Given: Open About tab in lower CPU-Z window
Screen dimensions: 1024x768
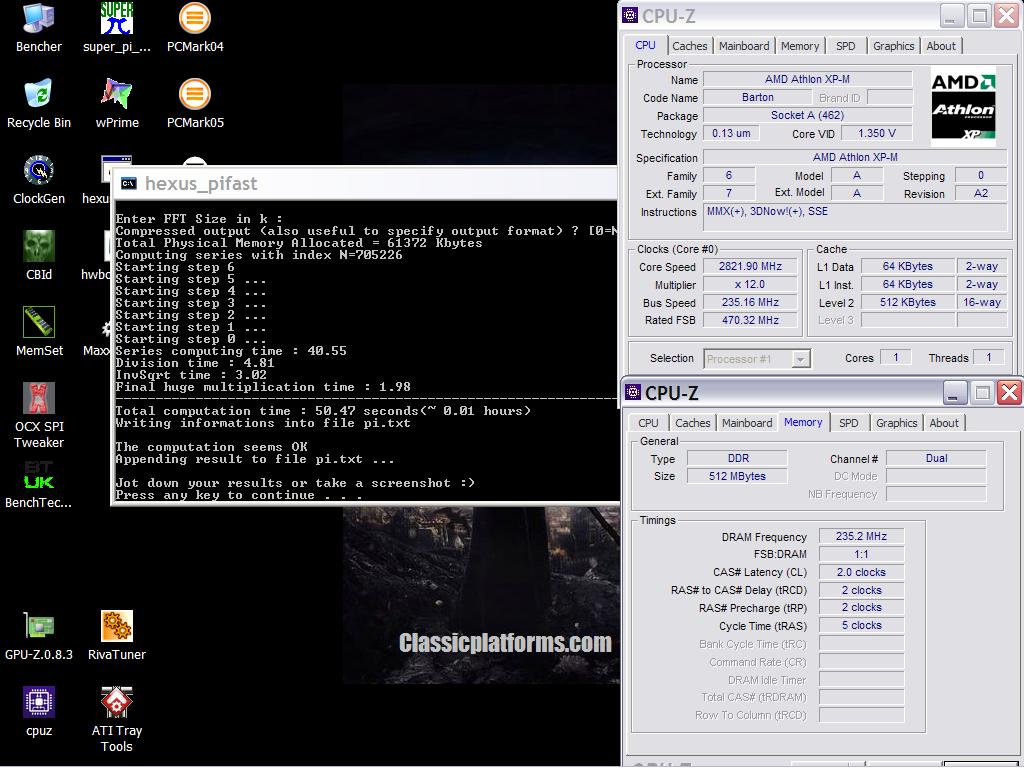Looking at the screenshot, I should [944, 423].
